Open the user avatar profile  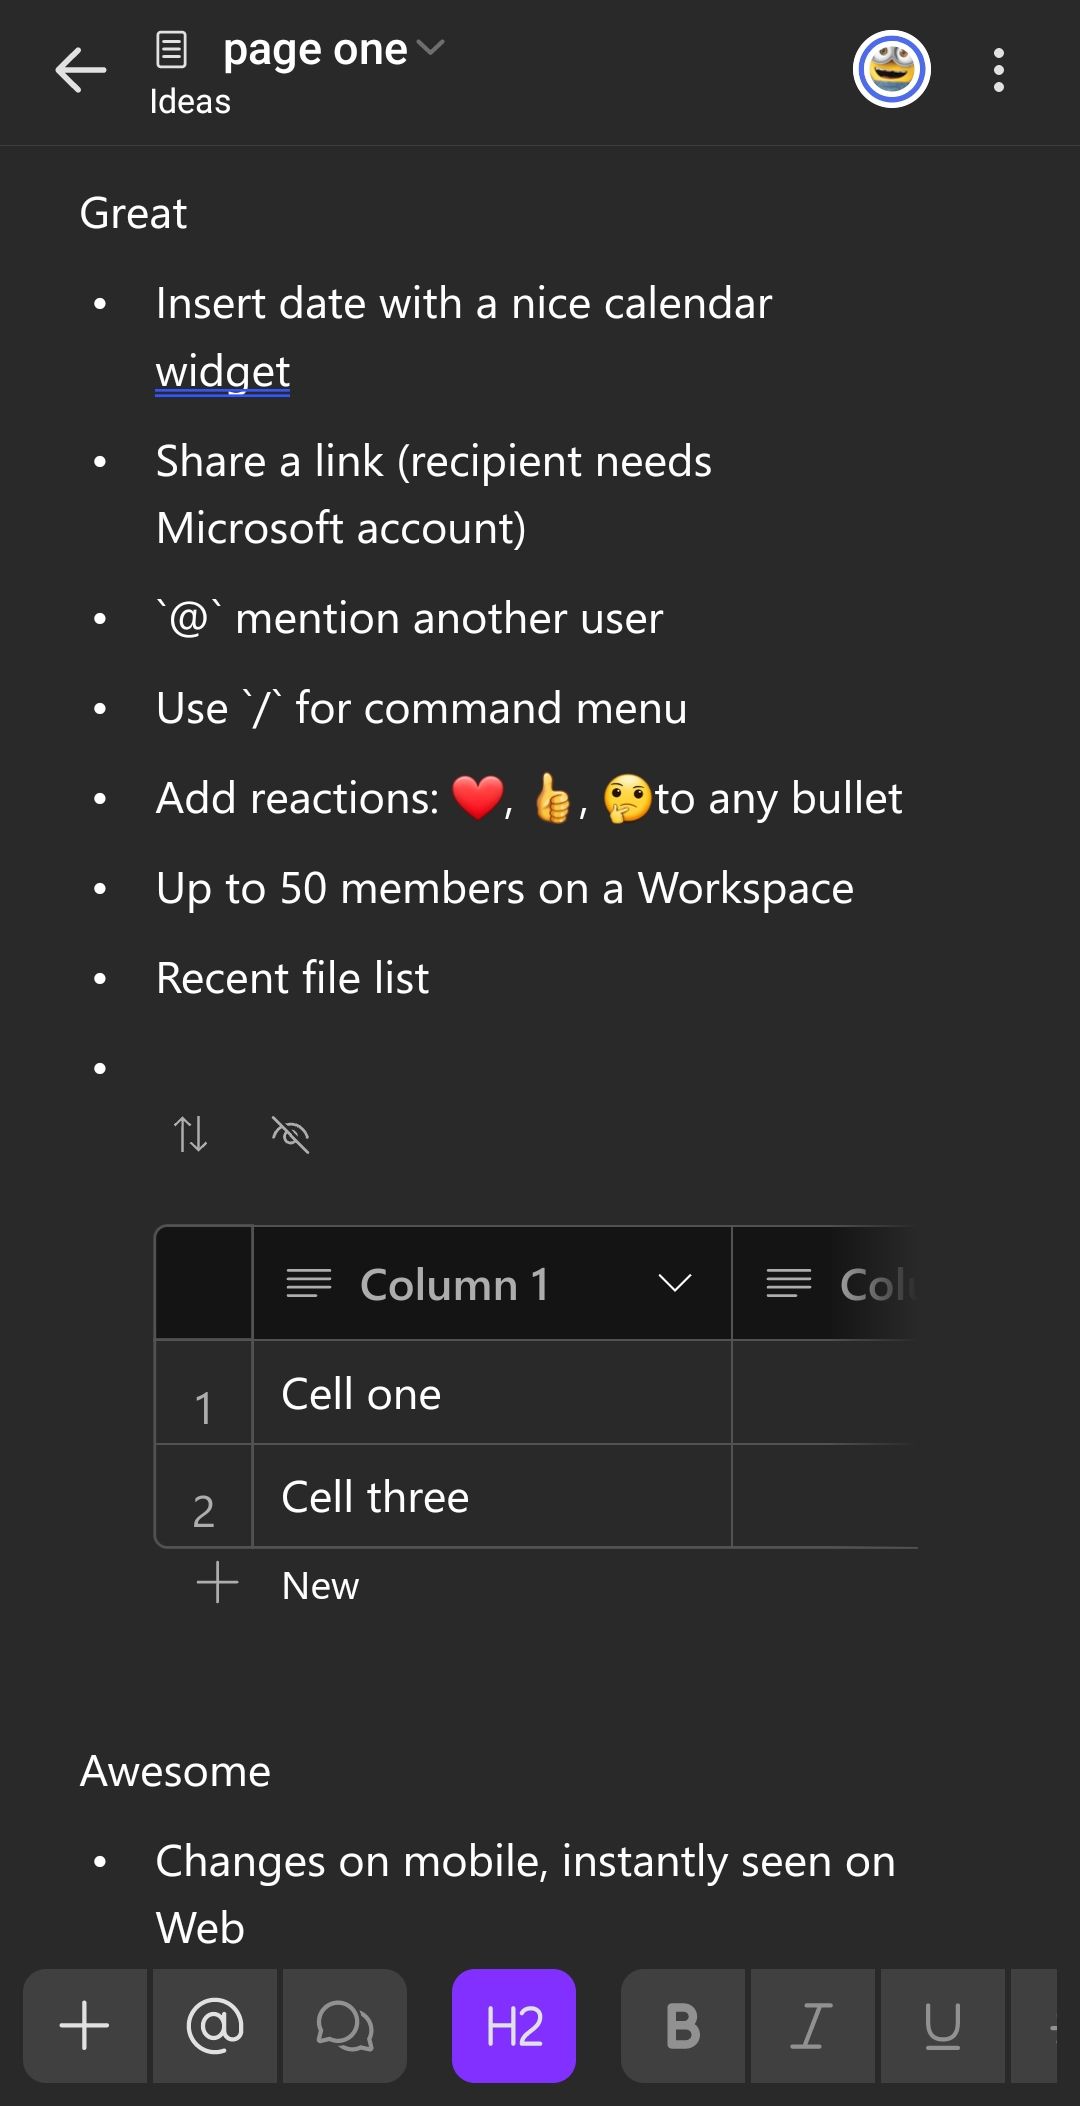[892, 69]
